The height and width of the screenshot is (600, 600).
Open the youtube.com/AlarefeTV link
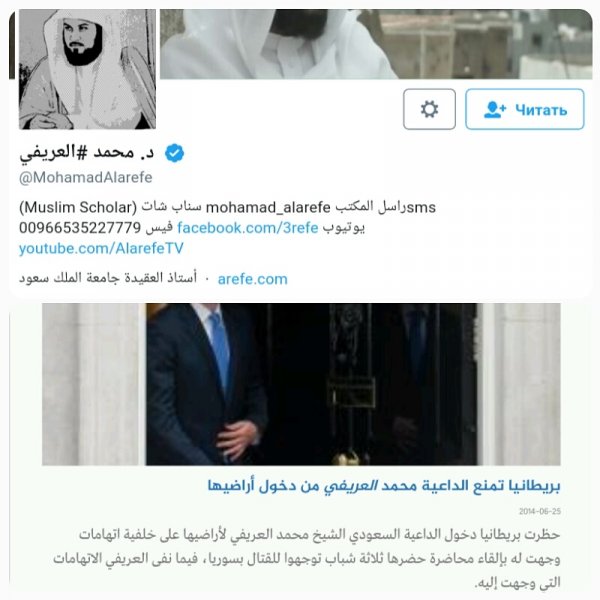(101, 248)
